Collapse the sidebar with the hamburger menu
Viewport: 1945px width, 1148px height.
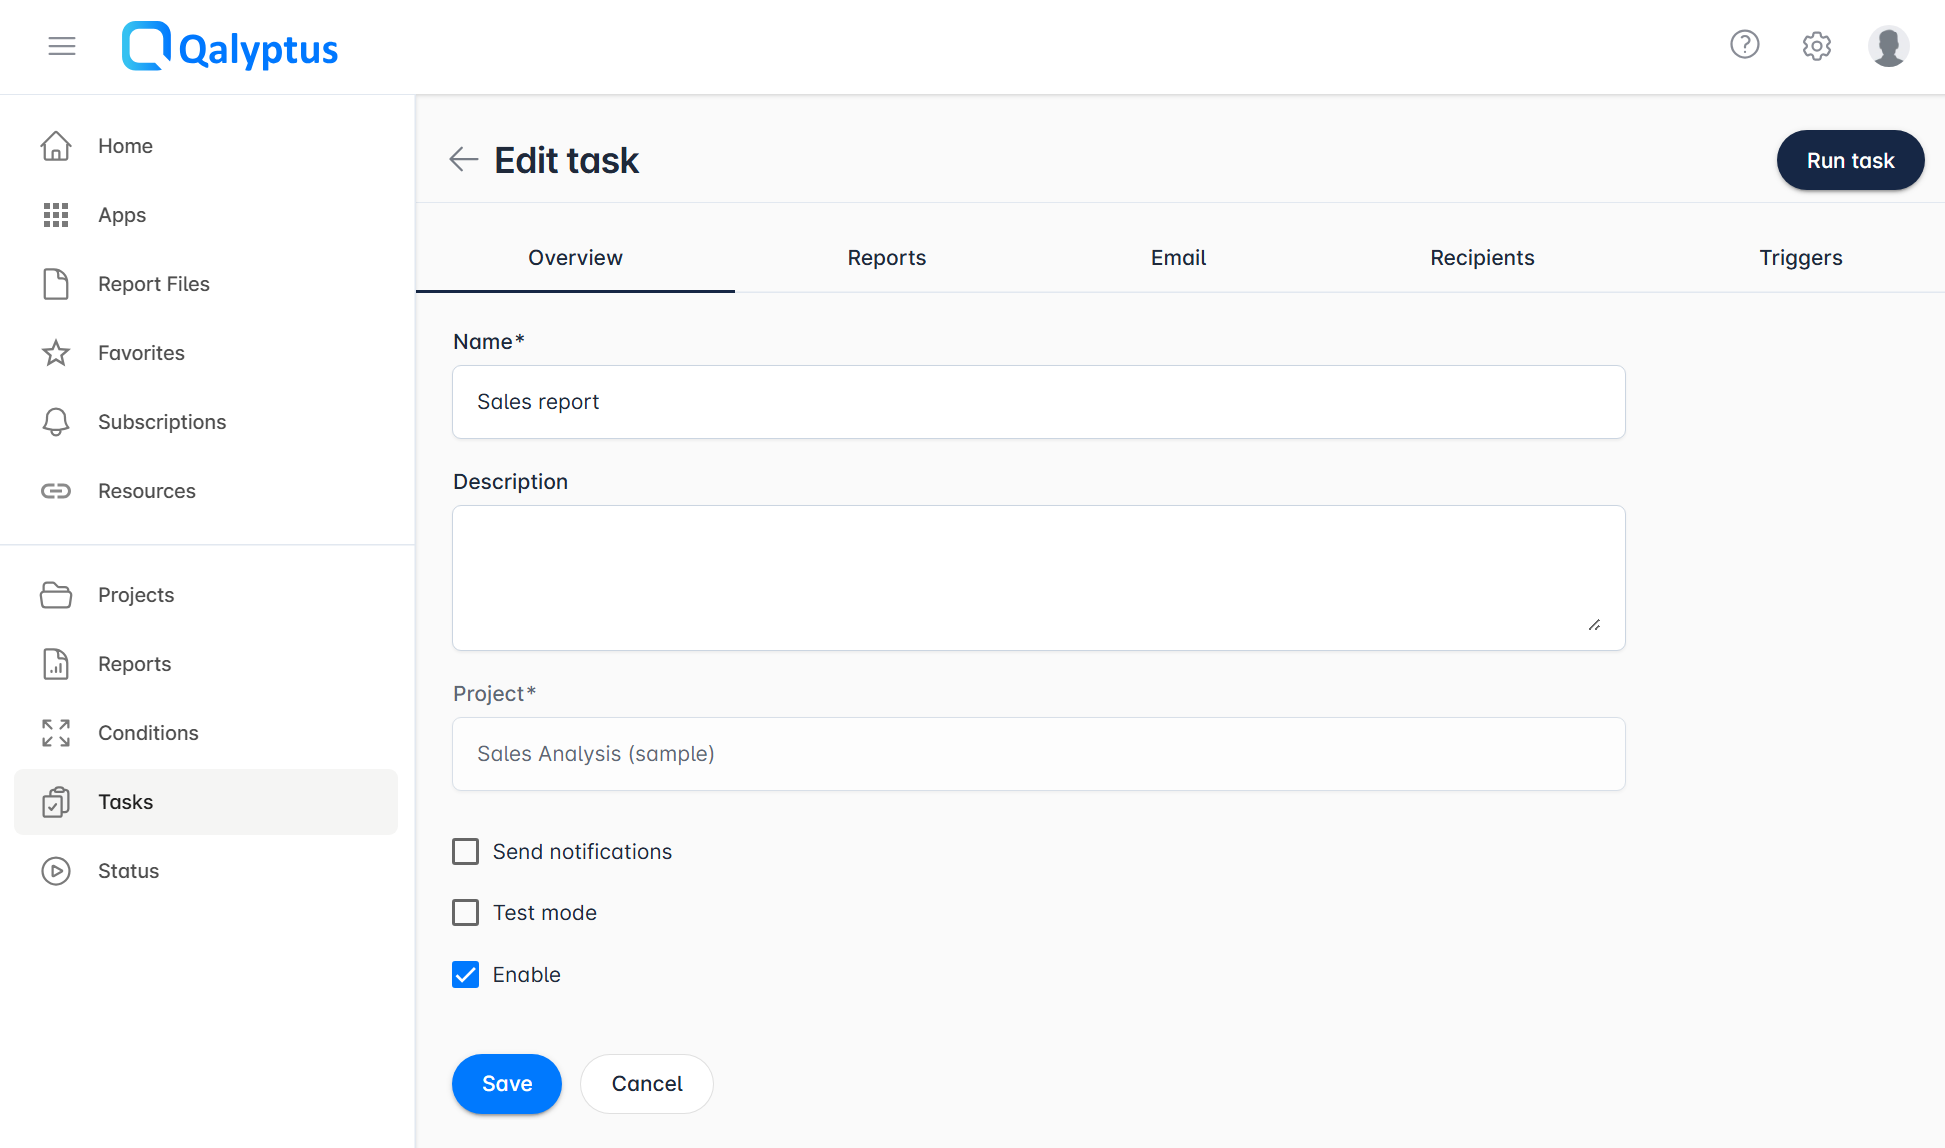(61, 46)
